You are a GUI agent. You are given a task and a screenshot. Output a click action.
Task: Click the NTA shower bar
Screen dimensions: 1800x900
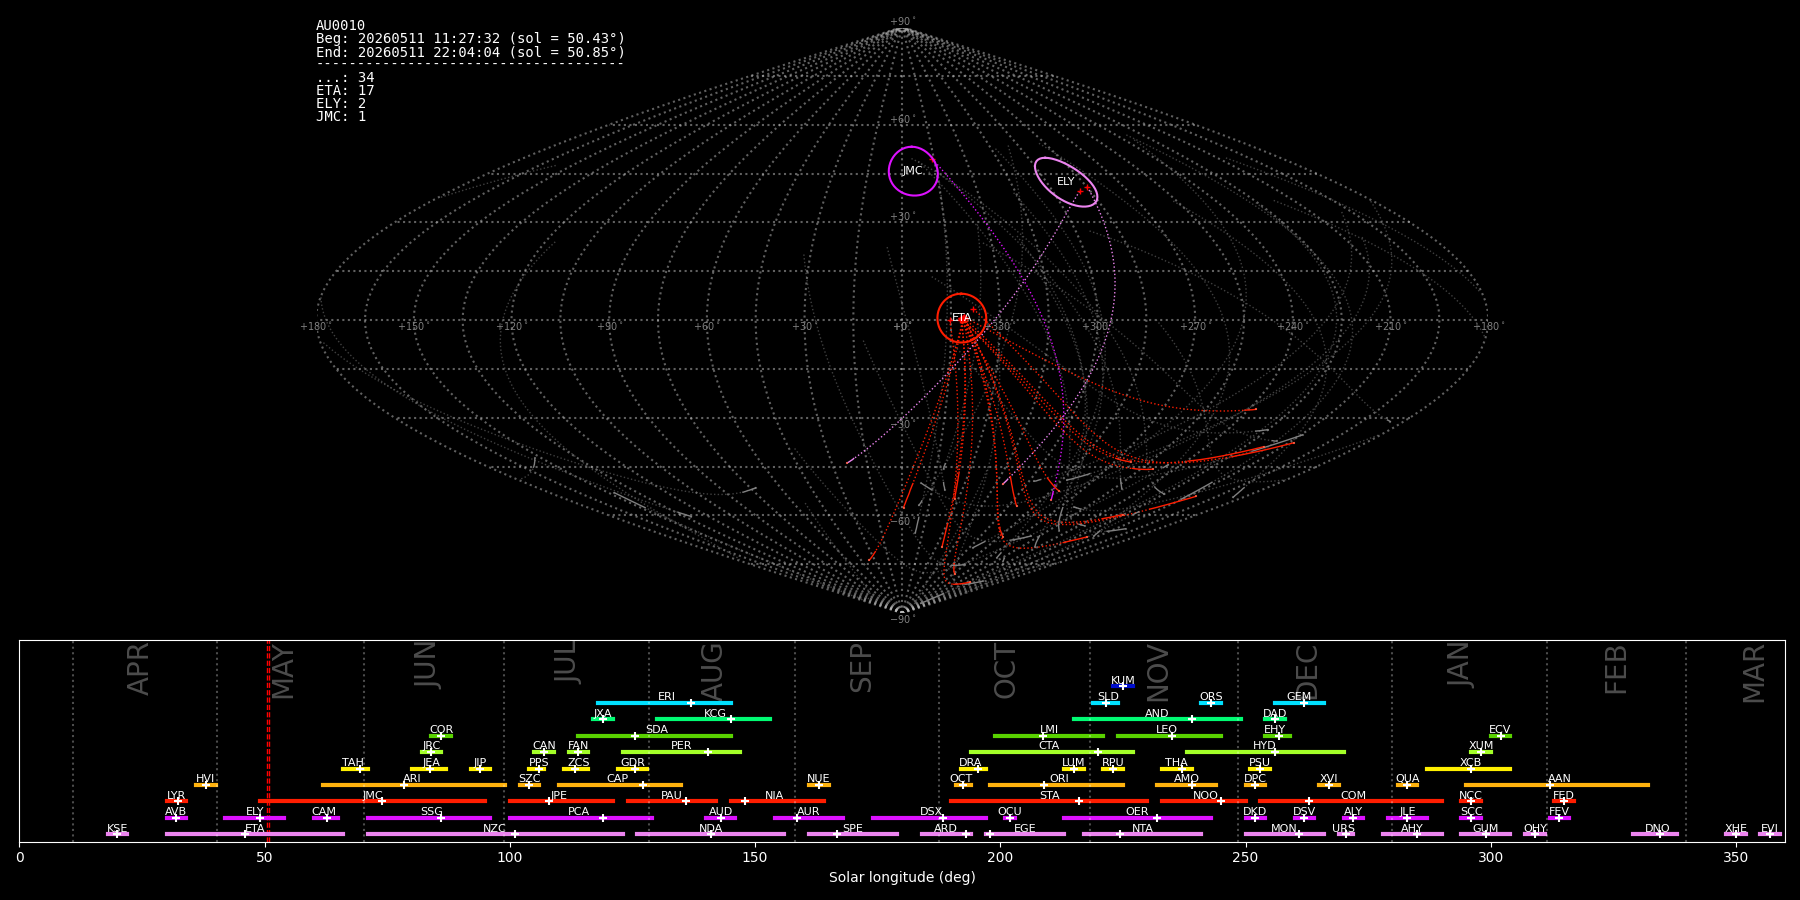coord(1142,834)
